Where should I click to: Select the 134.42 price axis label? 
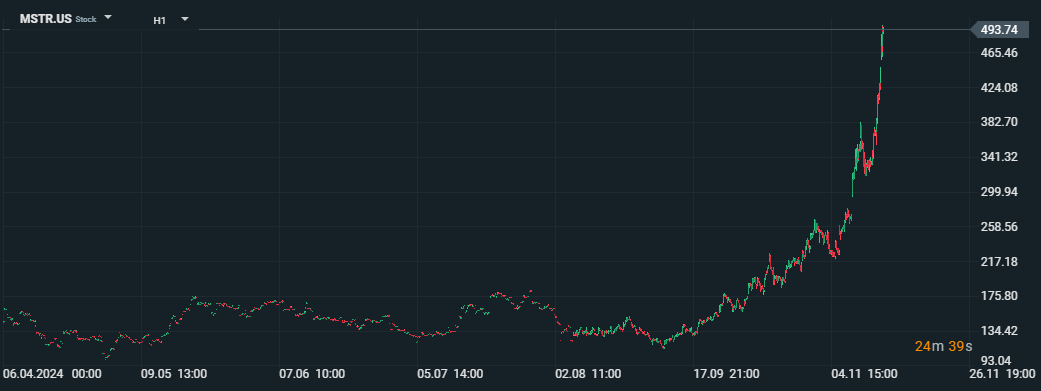point(999,331)
